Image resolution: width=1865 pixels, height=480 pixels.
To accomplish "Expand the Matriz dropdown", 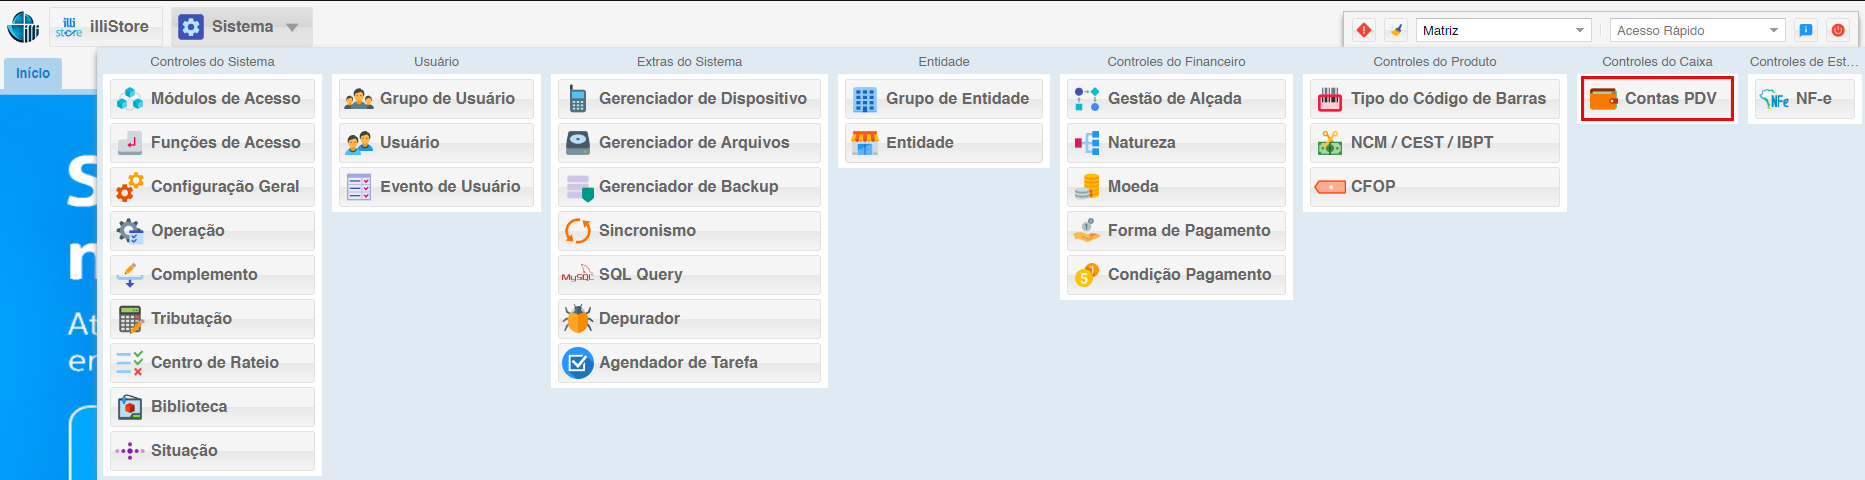I will pyautogui.click(x=1503, y=30).
